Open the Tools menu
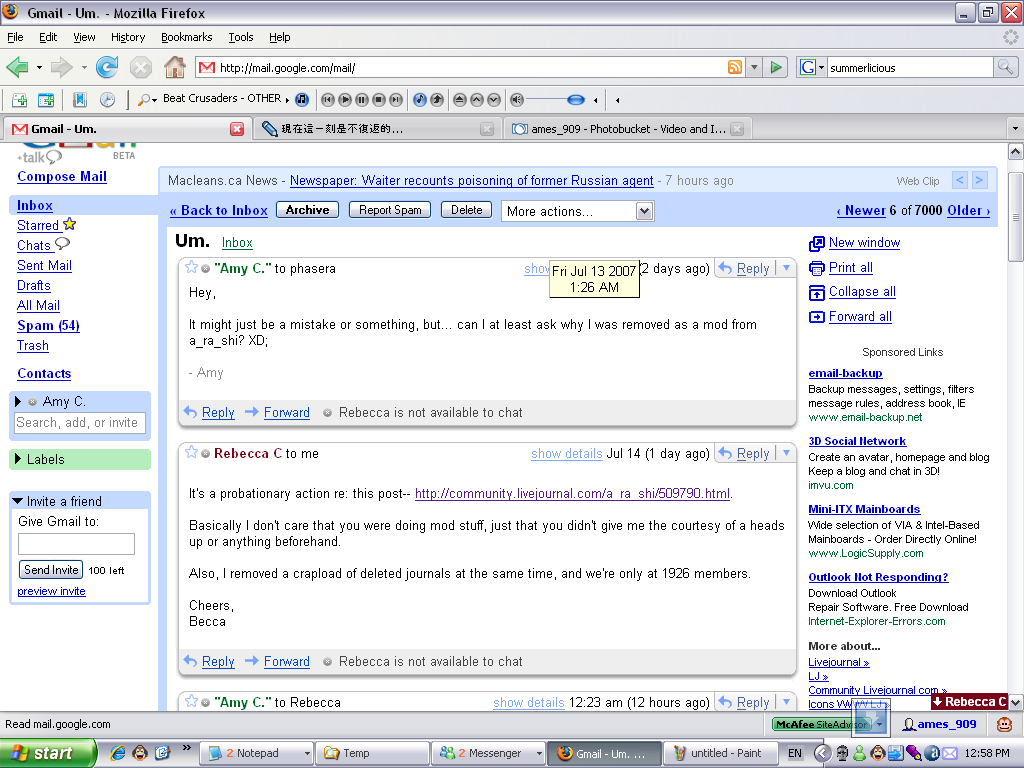The width and height of the screenshot is (1024, 768). [240, 37]
